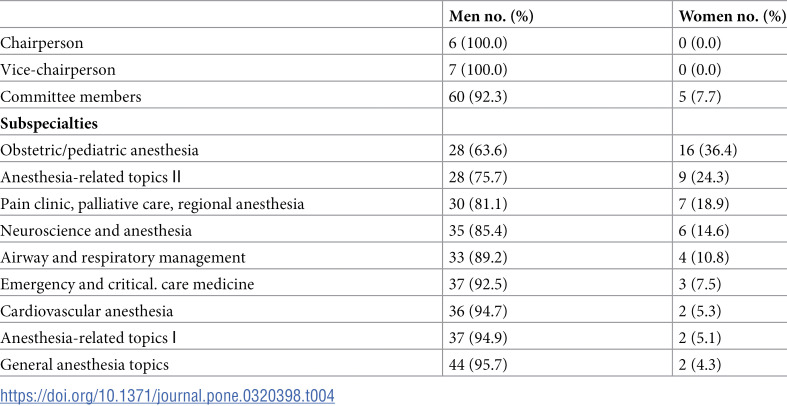Select Cardiovascular anesthesia row label
787x406 pixels.
(x=87, y=311)
